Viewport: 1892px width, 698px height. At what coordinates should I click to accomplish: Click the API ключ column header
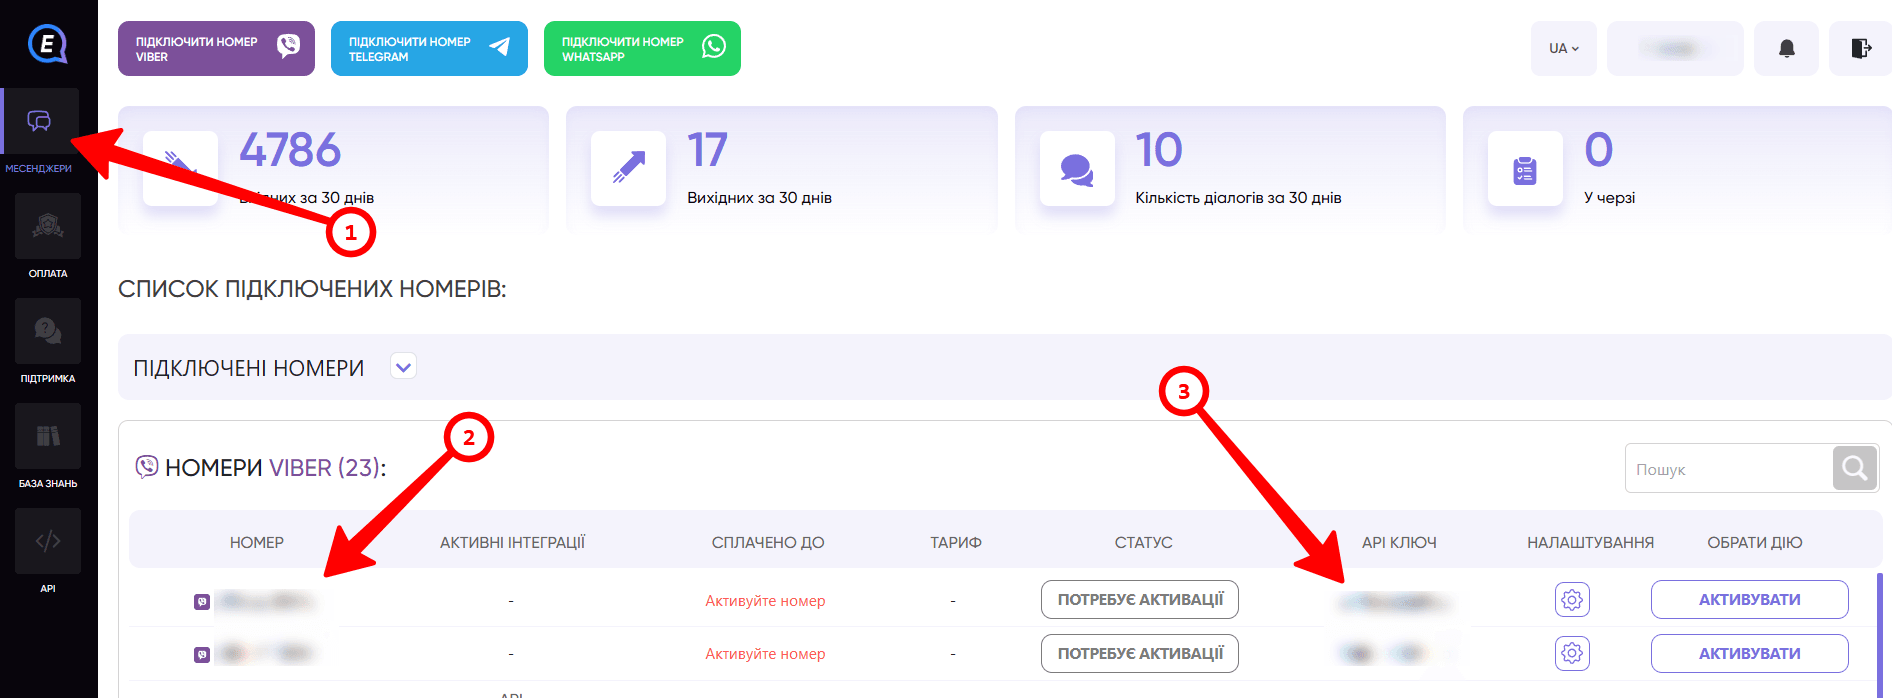pyautogui.click(x=1399, y=542)
